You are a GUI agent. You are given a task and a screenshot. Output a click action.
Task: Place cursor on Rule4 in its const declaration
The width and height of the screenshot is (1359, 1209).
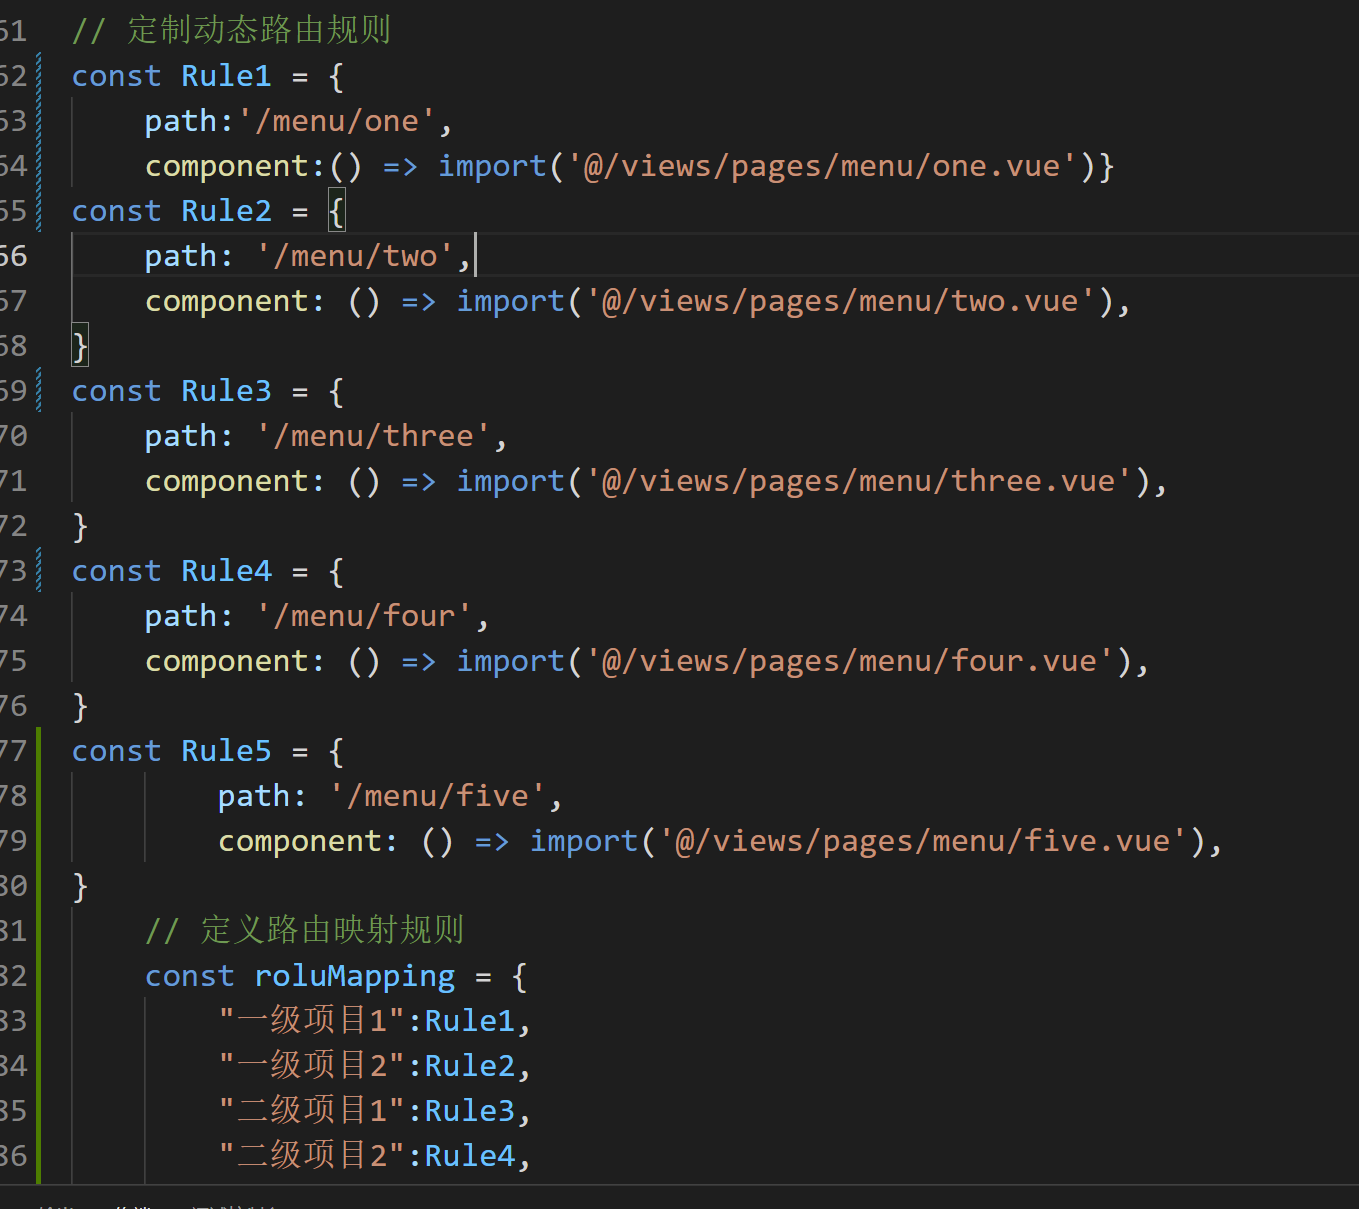(x=226, y=571)
